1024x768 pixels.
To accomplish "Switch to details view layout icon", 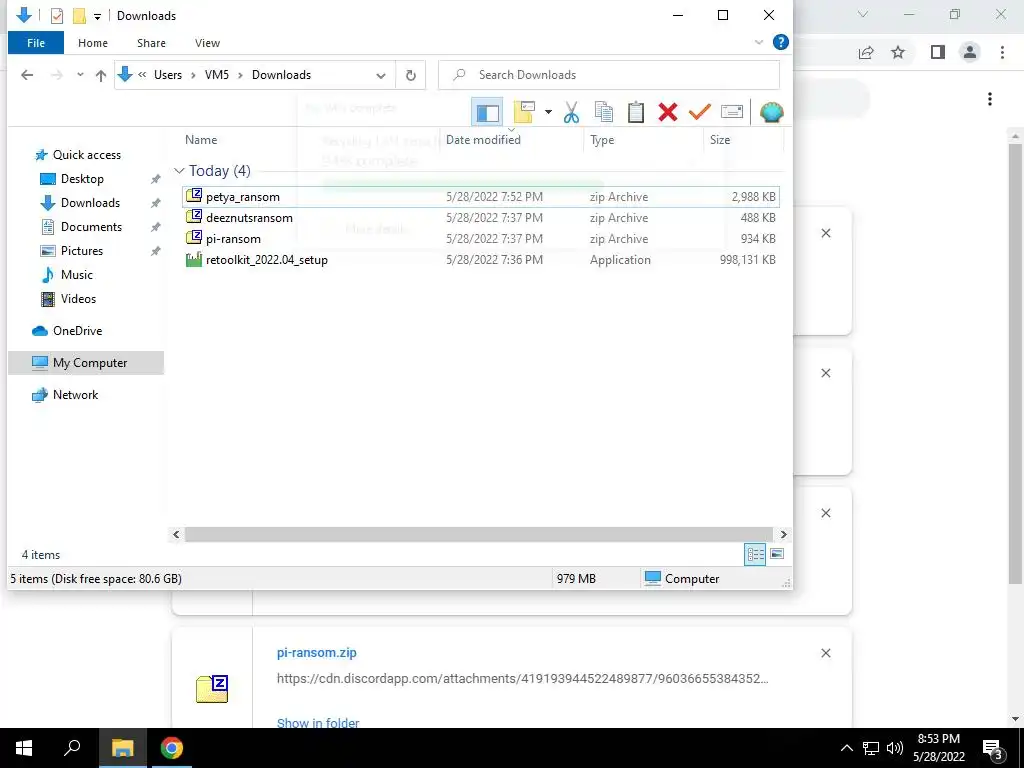I will coord(755,554).
